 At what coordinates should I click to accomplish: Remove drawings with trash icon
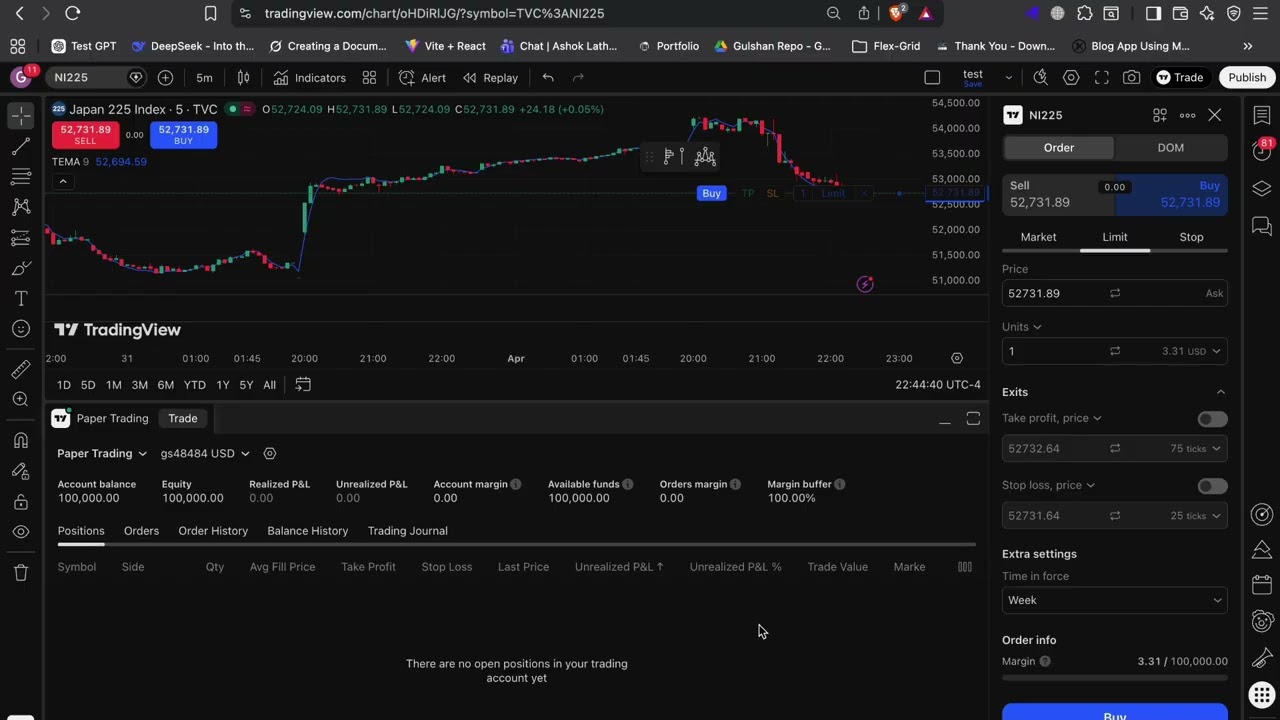(20, 573)
